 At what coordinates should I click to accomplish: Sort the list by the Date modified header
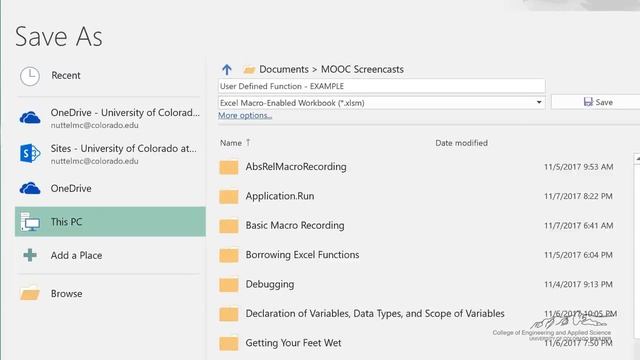461,143
